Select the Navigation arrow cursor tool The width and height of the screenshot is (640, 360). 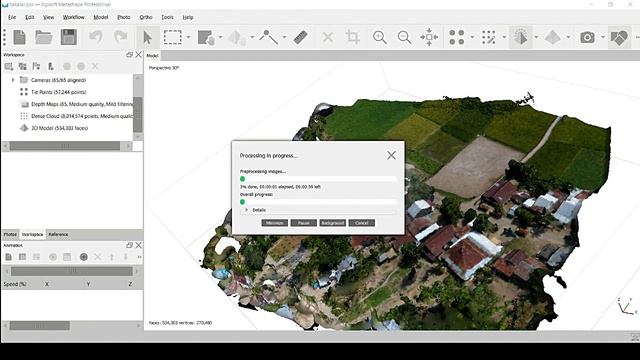coord(147,37)
